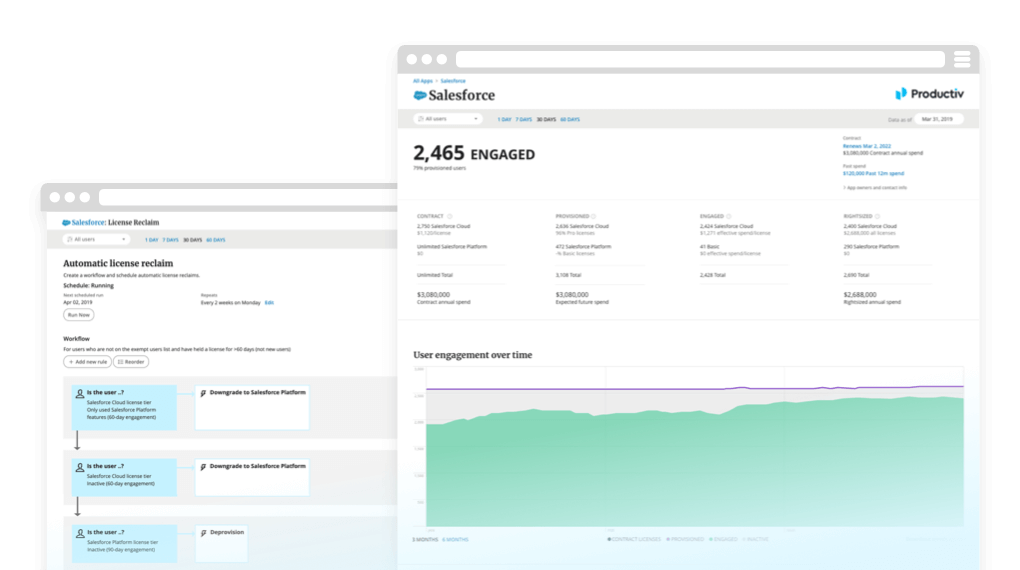The image size is (1020, 570).
Task: Select 7 DAYS range in the License Reclaim window
Action: (170, 240)
